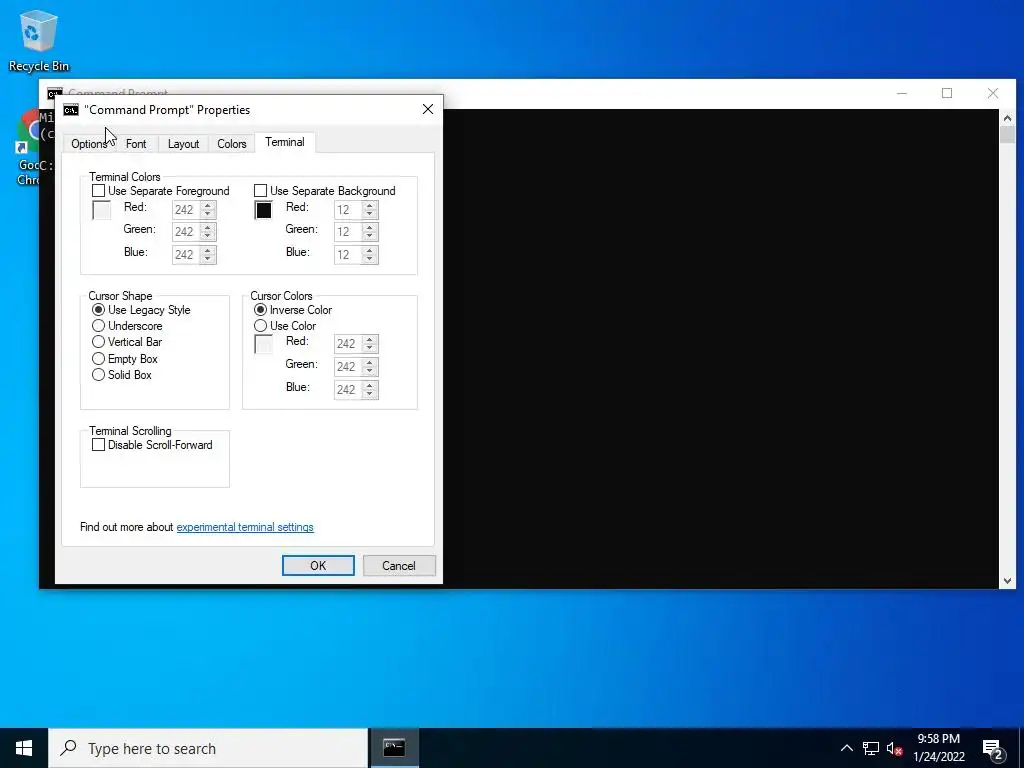The image size is (1024, 768).
Task: Switch to the Colors tab
Action: coord(232,144)
